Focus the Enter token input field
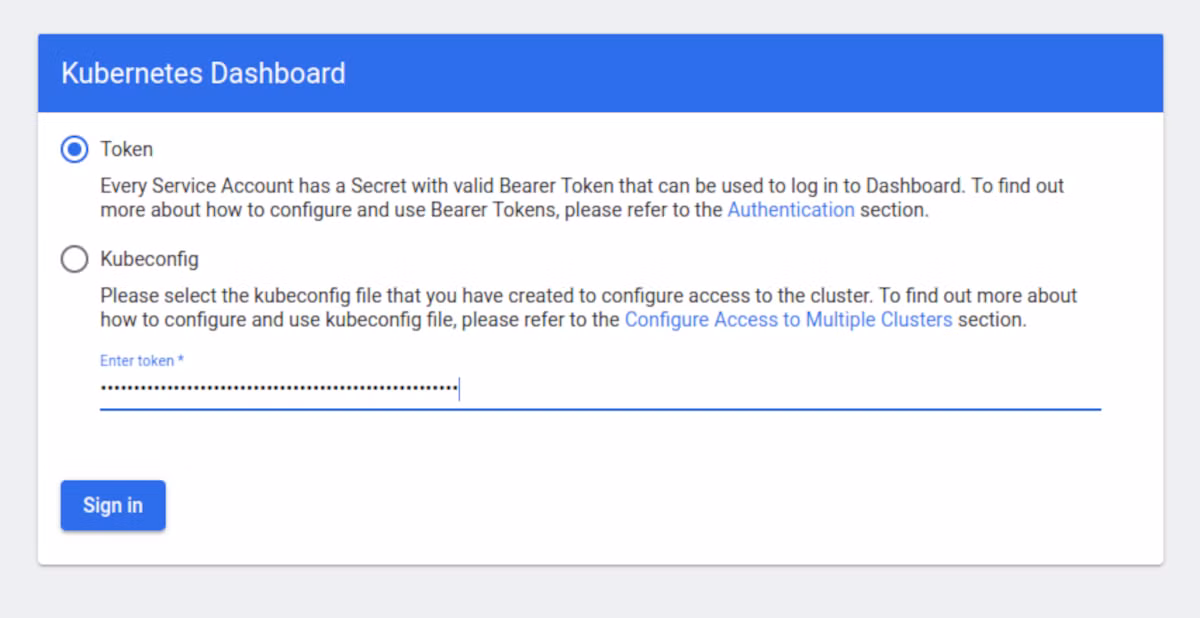Viewport: 1200px width, 618px height. [600, 388]
